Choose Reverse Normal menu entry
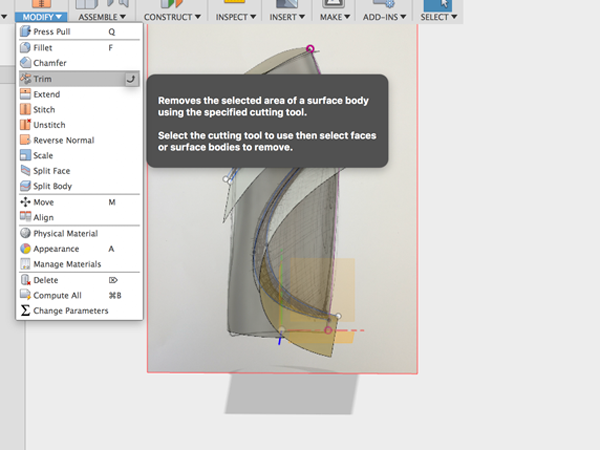600x450 pixels. (79, 140)
